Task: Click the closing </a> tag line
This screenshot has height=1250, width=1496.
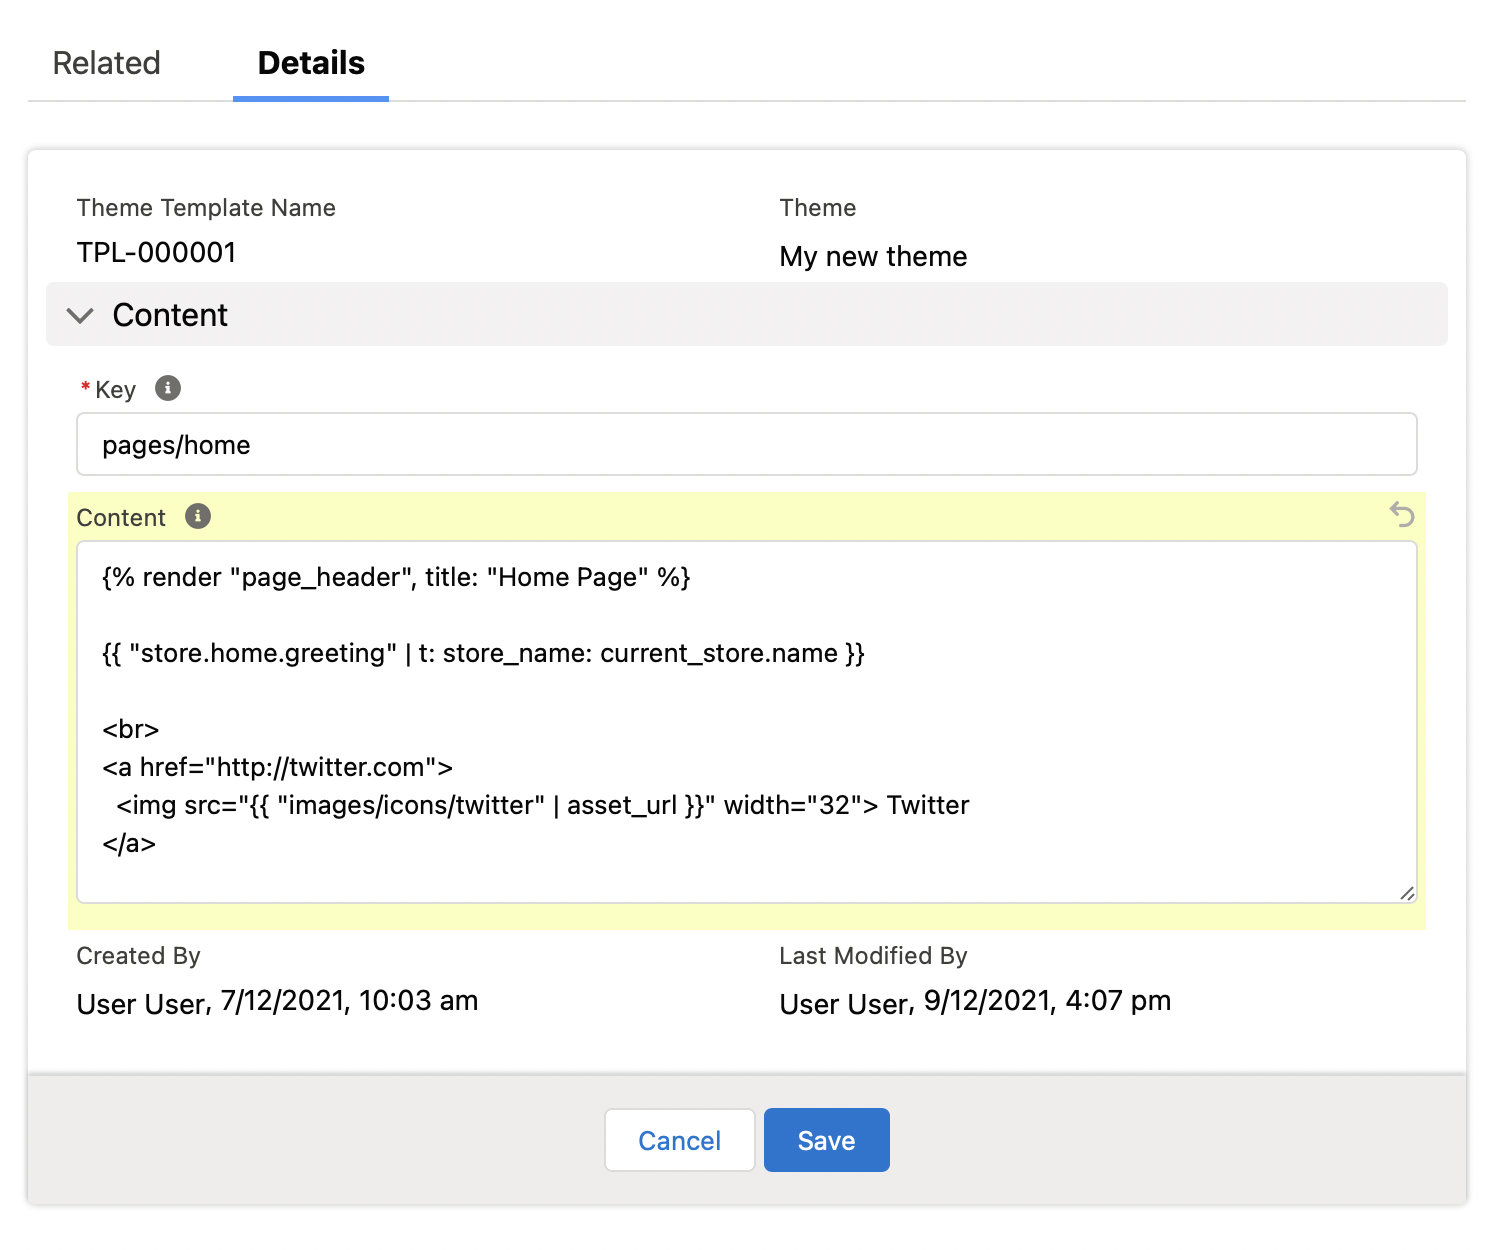Action: pyautogui.click(x=129, y=844)
